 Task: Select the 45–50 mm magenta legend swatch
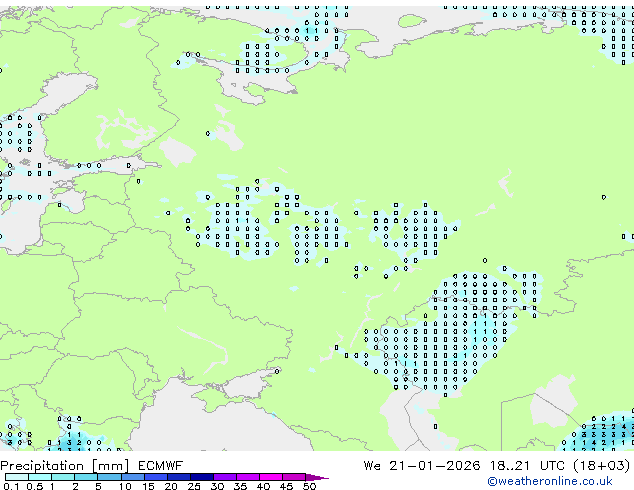click(294, 477)
